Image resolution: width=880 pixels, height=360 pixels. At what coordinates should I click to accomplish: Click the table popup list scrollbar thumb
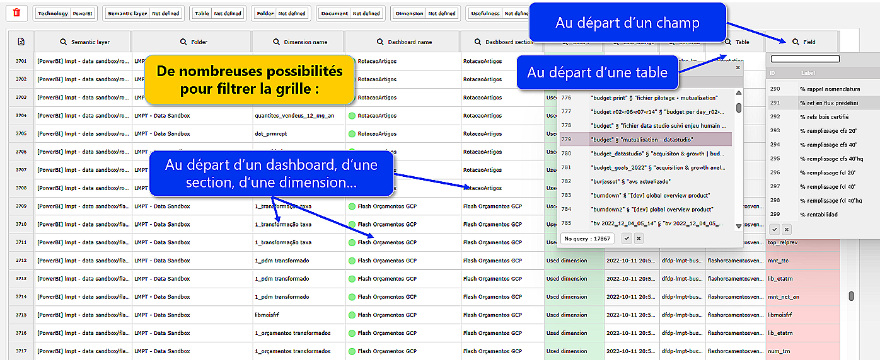pyautogui.click(x=739, y=108)
